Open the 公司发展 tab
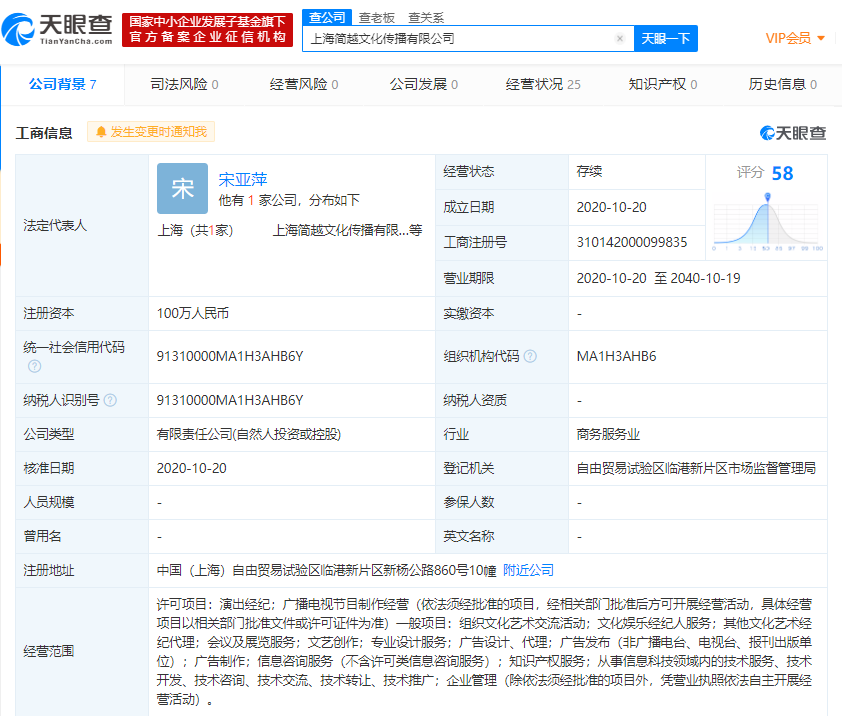Screen dimensions: 842x716 (x=424, y=84)
